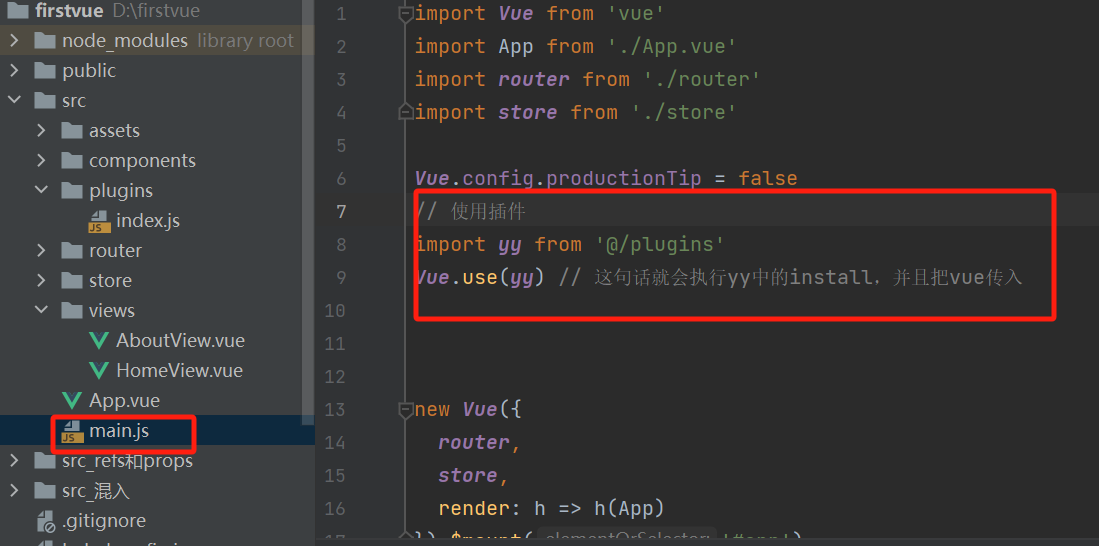1099x546 pixels.
Task: Click 'store,' on line 15
Action: coord(474,475)
